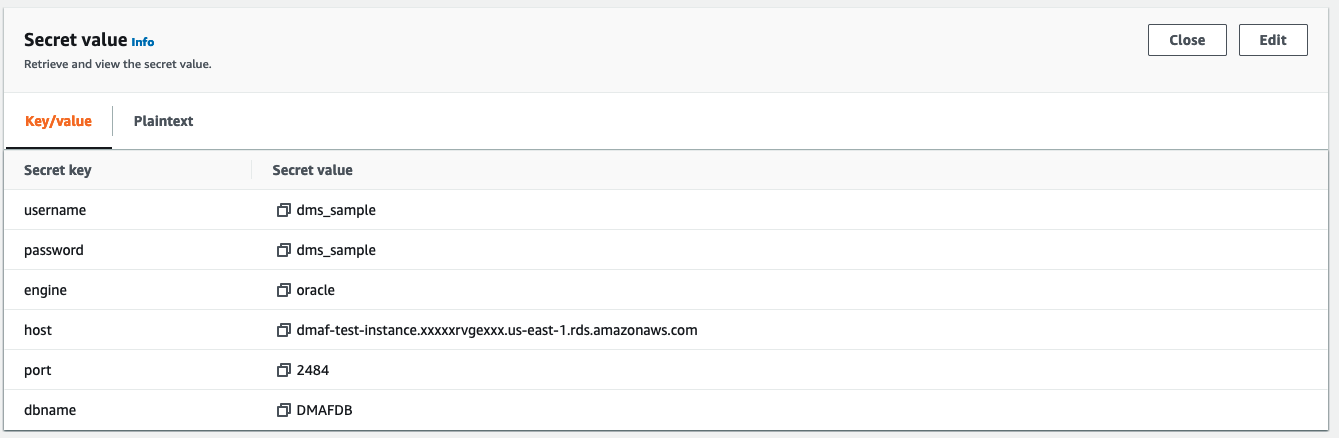1339x438 pixels.
Task: Copy the password secret value
Action: click(x=283, y=251)
